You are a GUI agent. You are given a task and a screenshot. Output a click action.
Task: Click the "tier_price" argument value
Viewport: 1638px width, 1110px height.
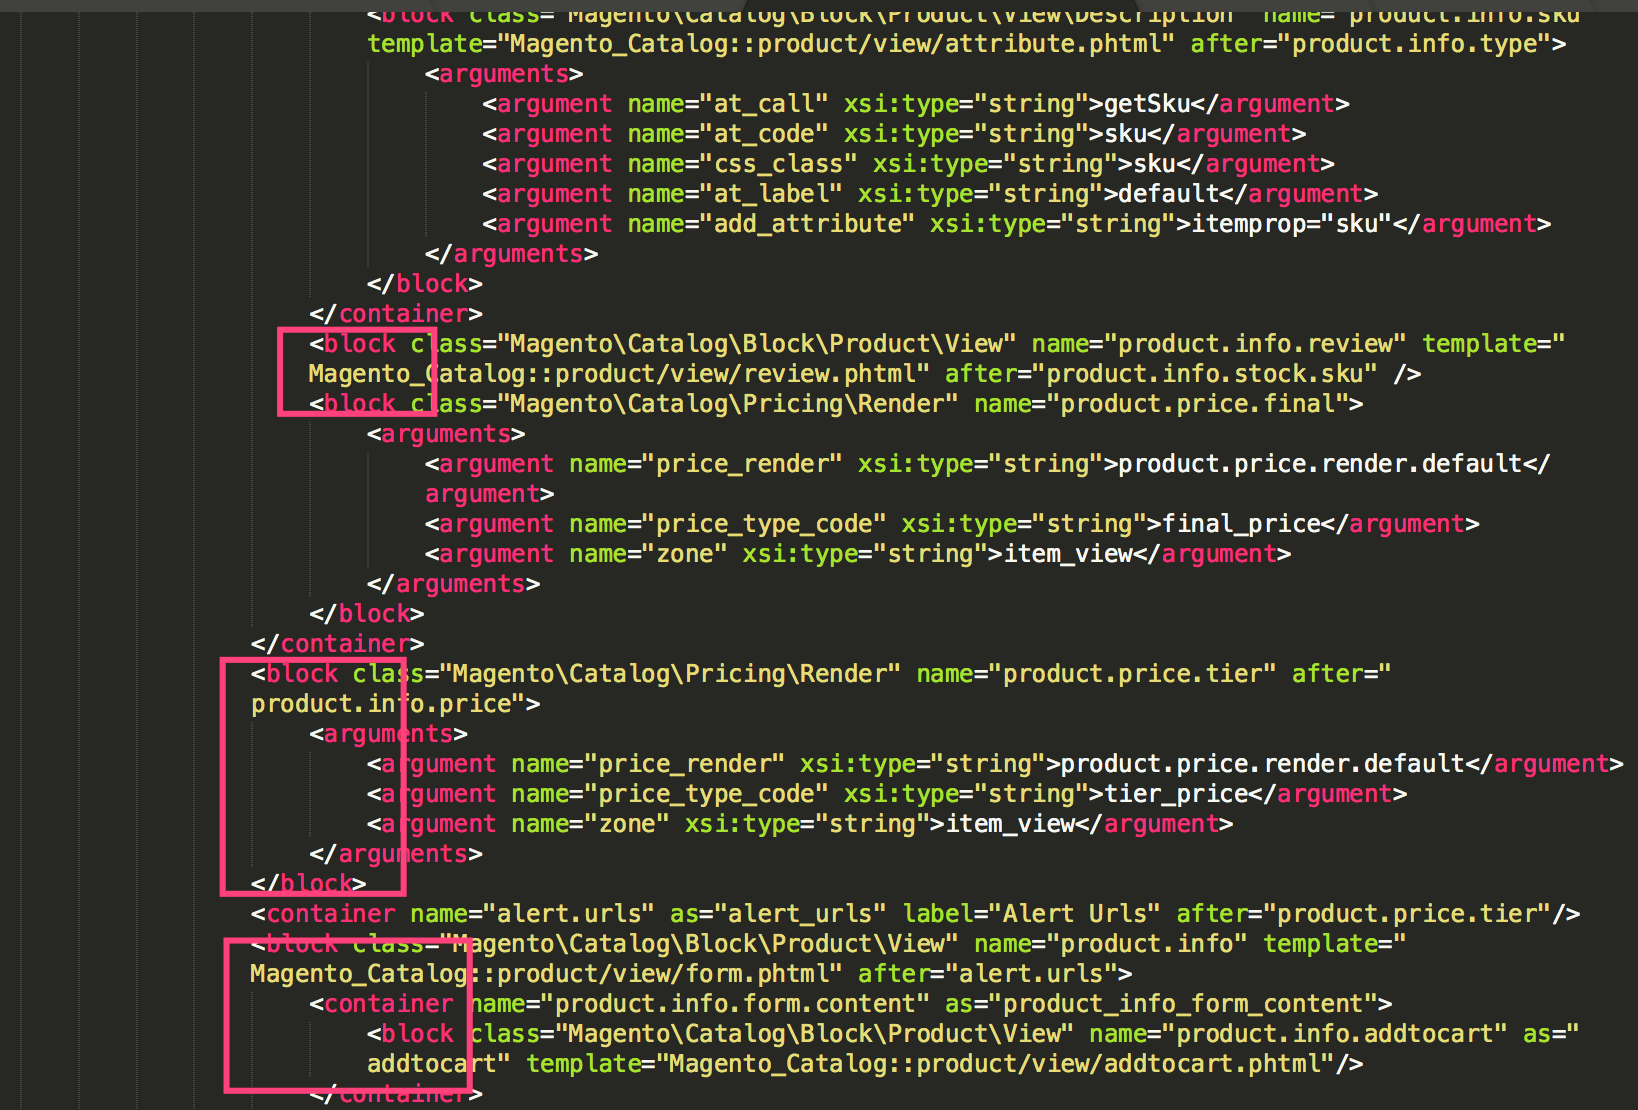(x=1176, y=794)
